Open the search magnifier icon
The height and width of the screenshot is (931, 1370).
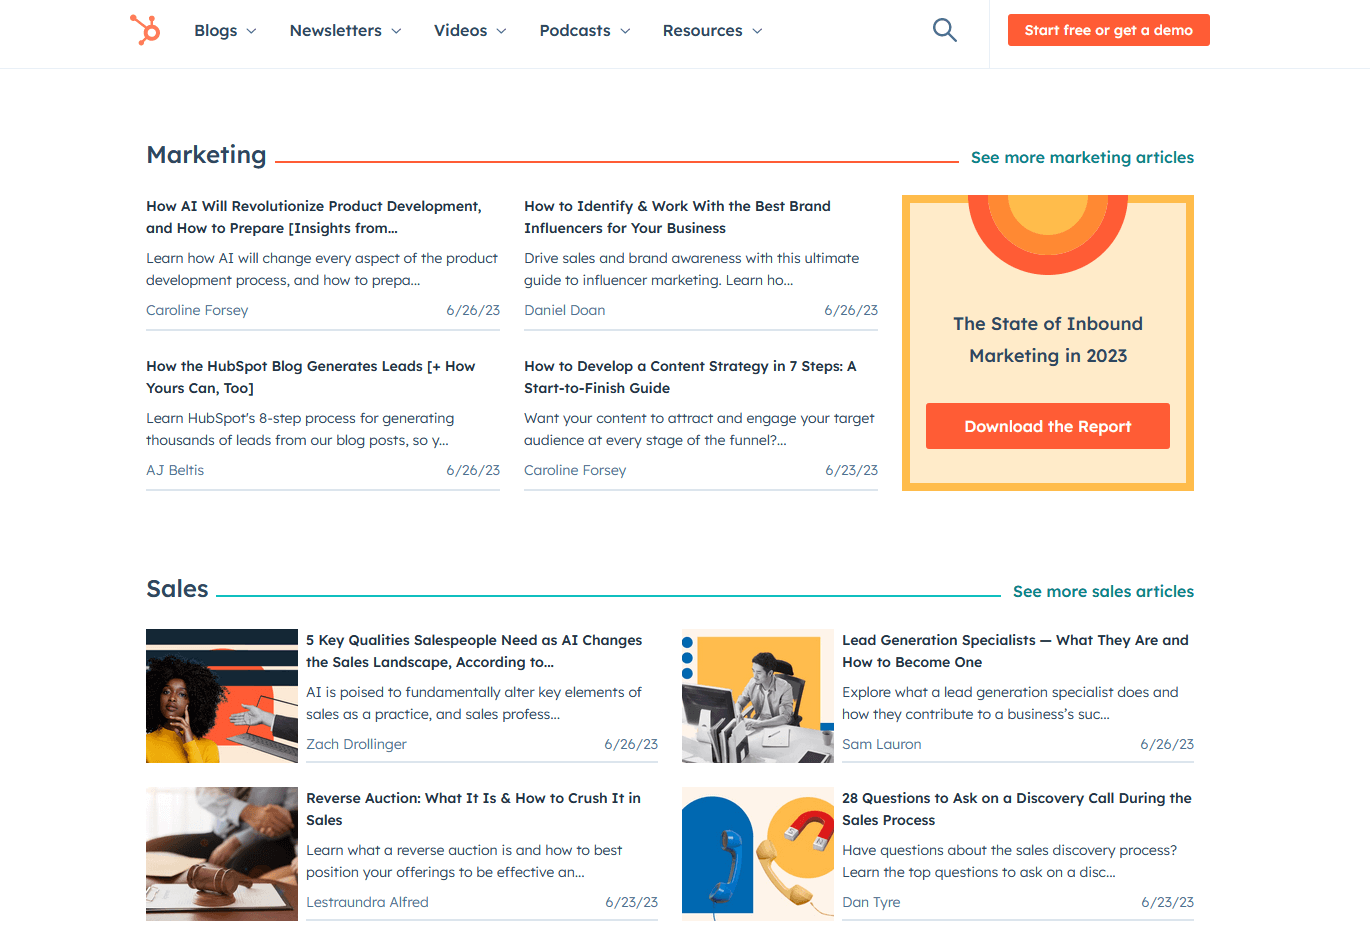pyautogui.click(x=944, y=30)
